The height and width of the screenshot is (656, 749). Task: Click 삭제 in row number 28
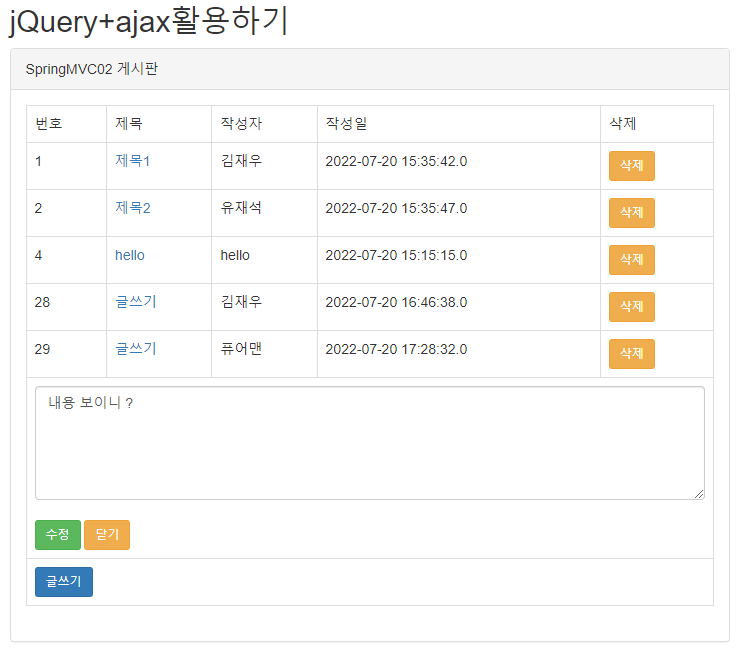[x=631, y=307]
